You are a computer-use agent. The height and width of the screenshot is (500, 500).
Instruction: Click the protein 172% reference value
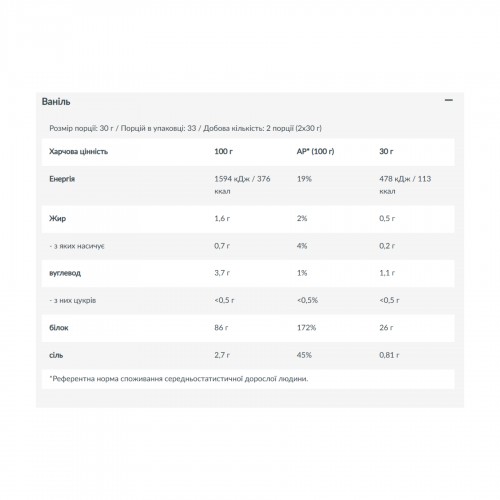(x=306, y=328)
